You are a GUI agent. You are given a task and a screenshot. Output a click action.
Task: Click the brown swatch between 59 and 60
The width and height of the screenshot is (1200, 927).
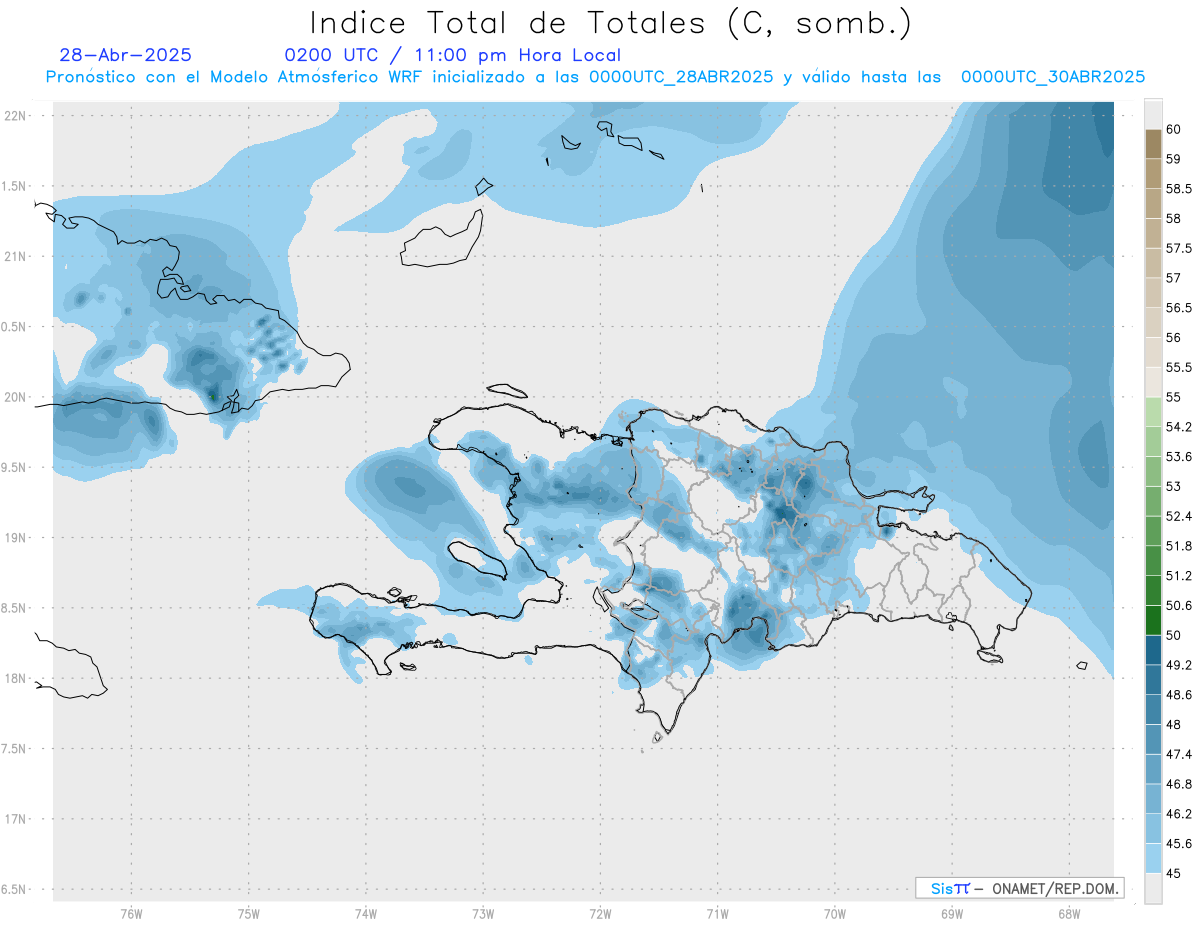click(1153, 144)
